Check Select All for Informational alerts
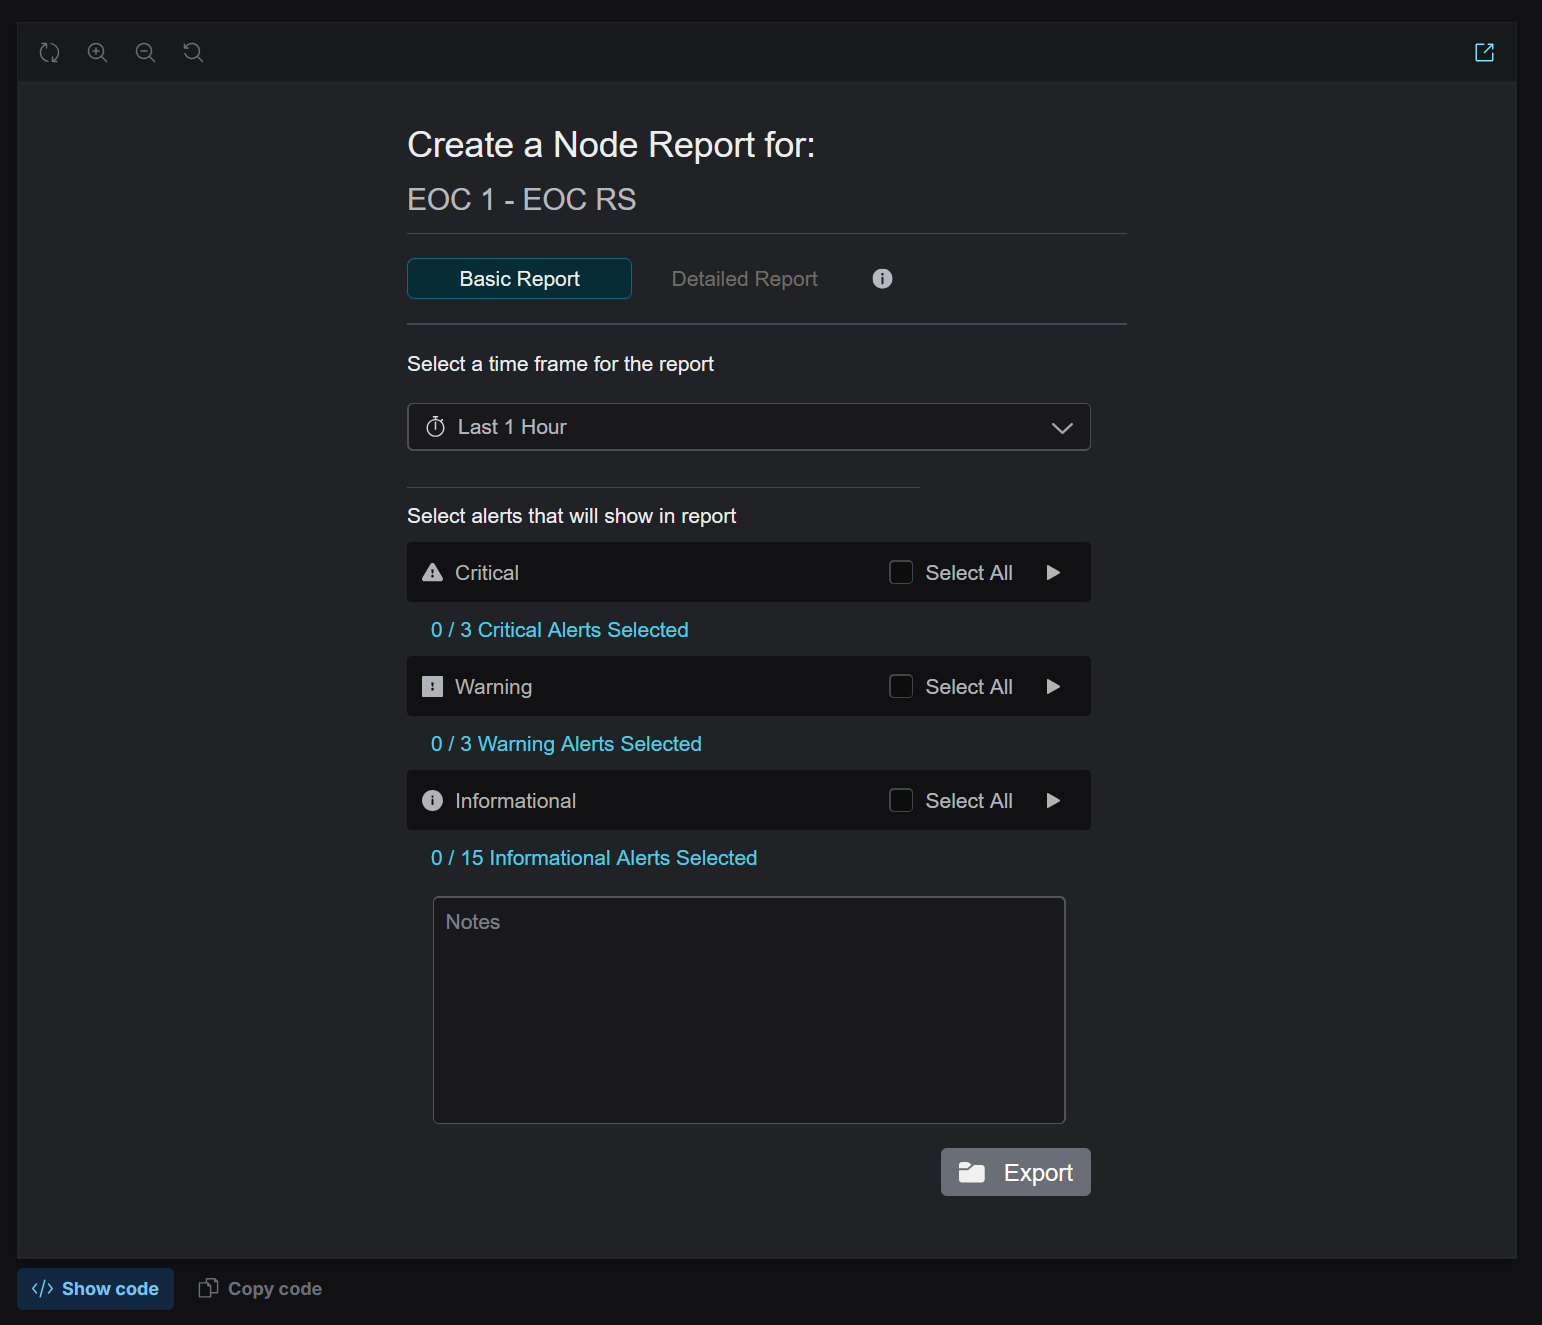The height and width of the screenshot is (1325, 1542). [901, 800]
